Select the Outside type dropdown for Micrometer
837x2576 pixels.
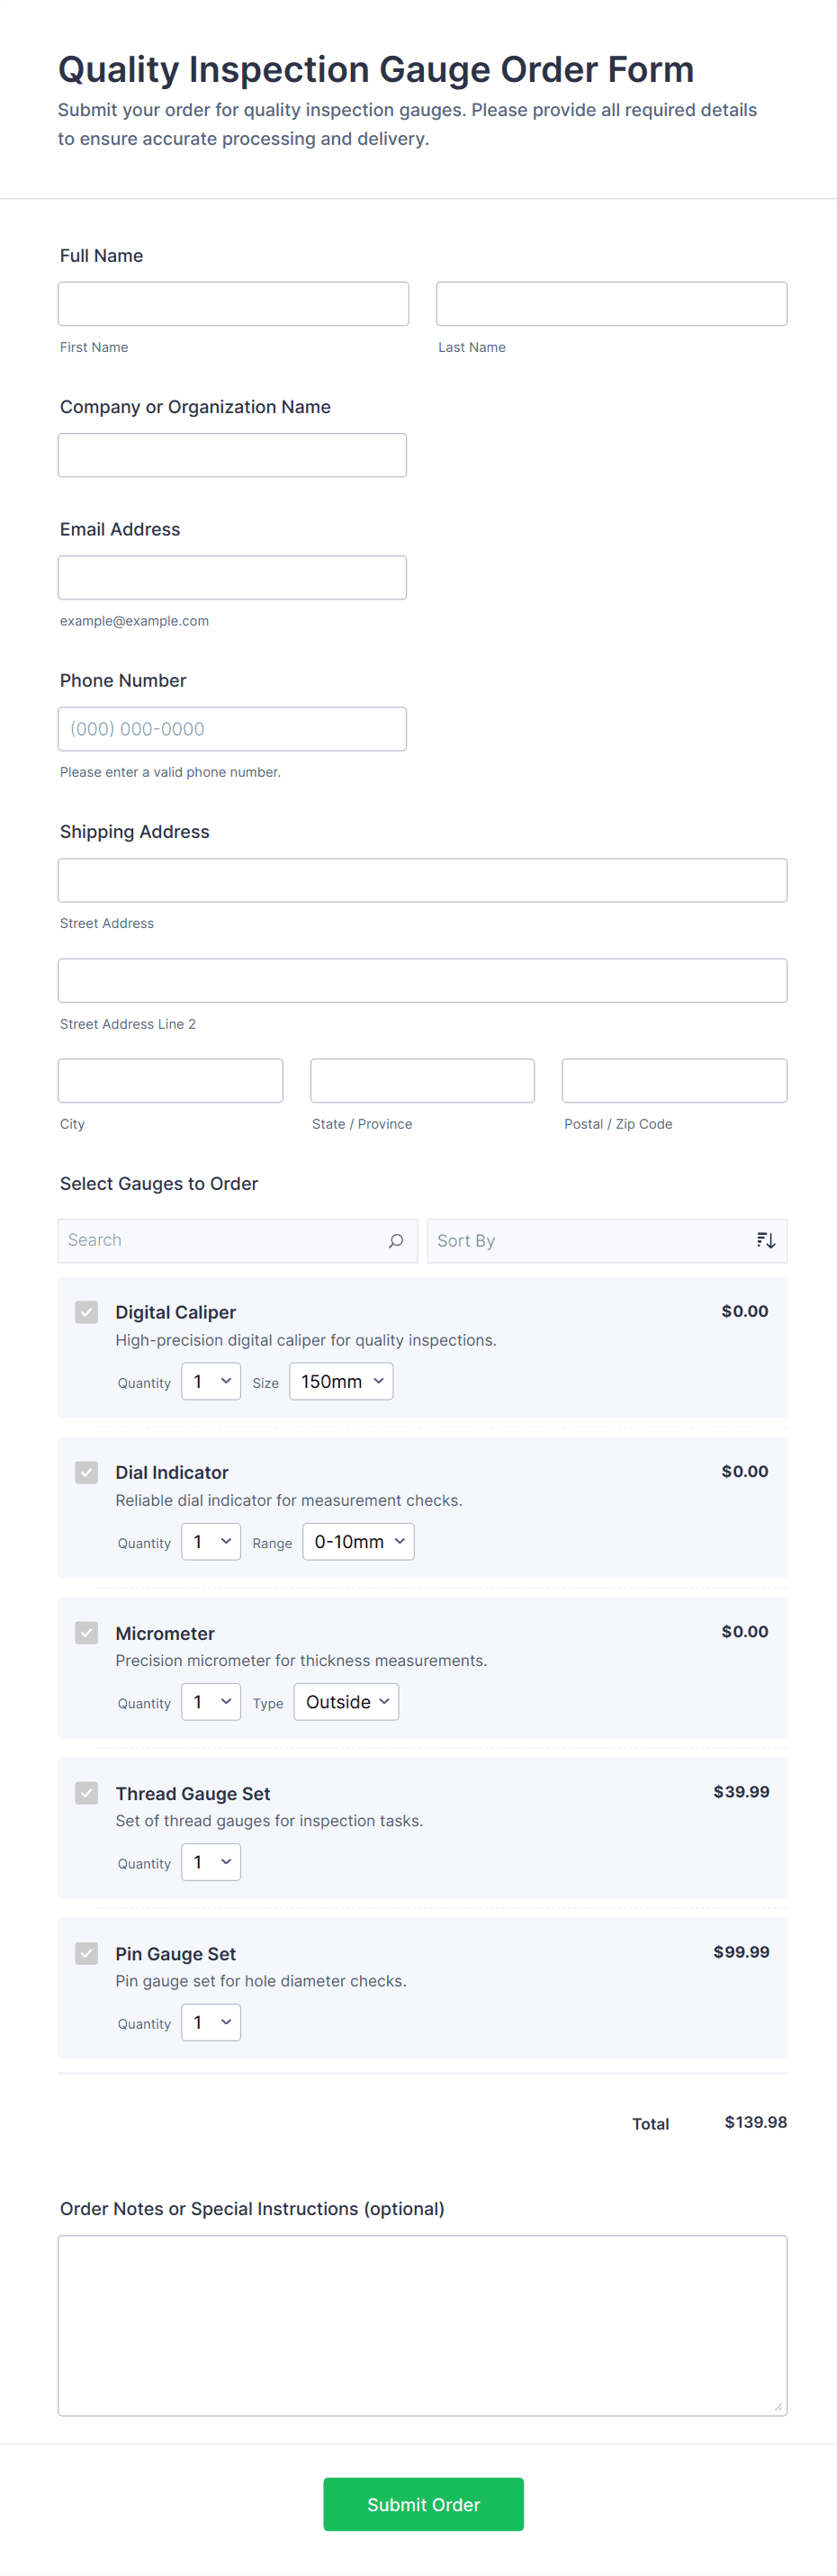tap(346, 1701)
